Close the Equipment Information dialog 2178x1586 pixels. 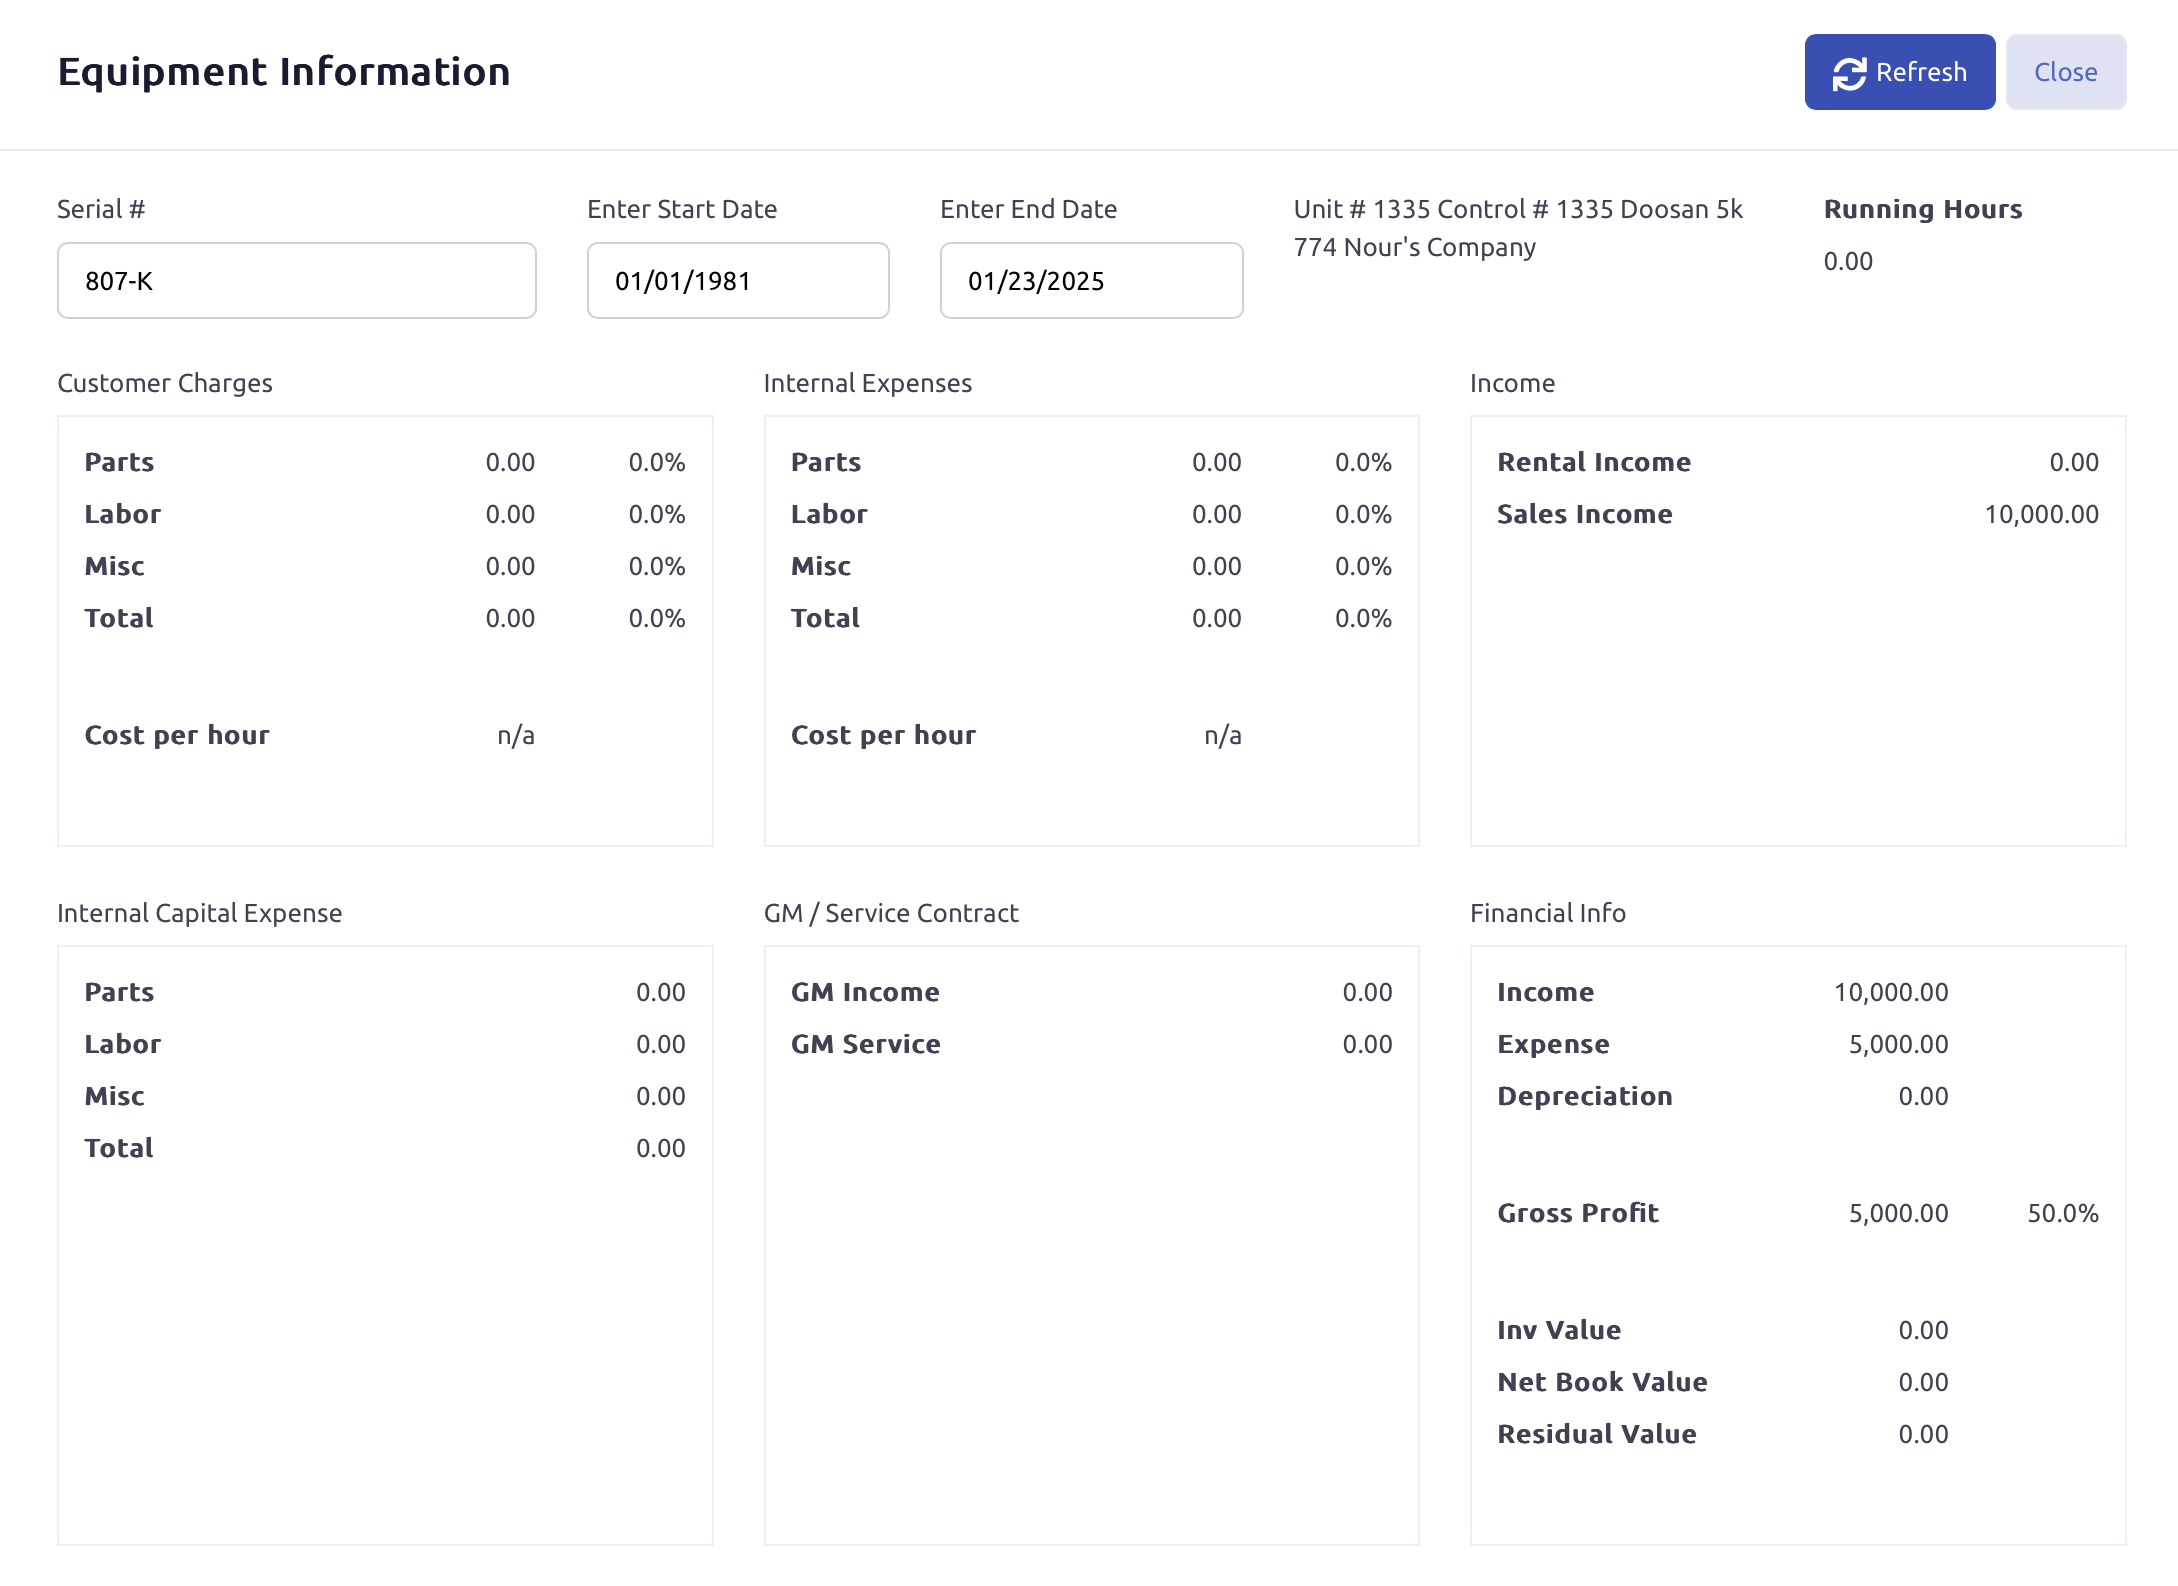coord(2065,73)
